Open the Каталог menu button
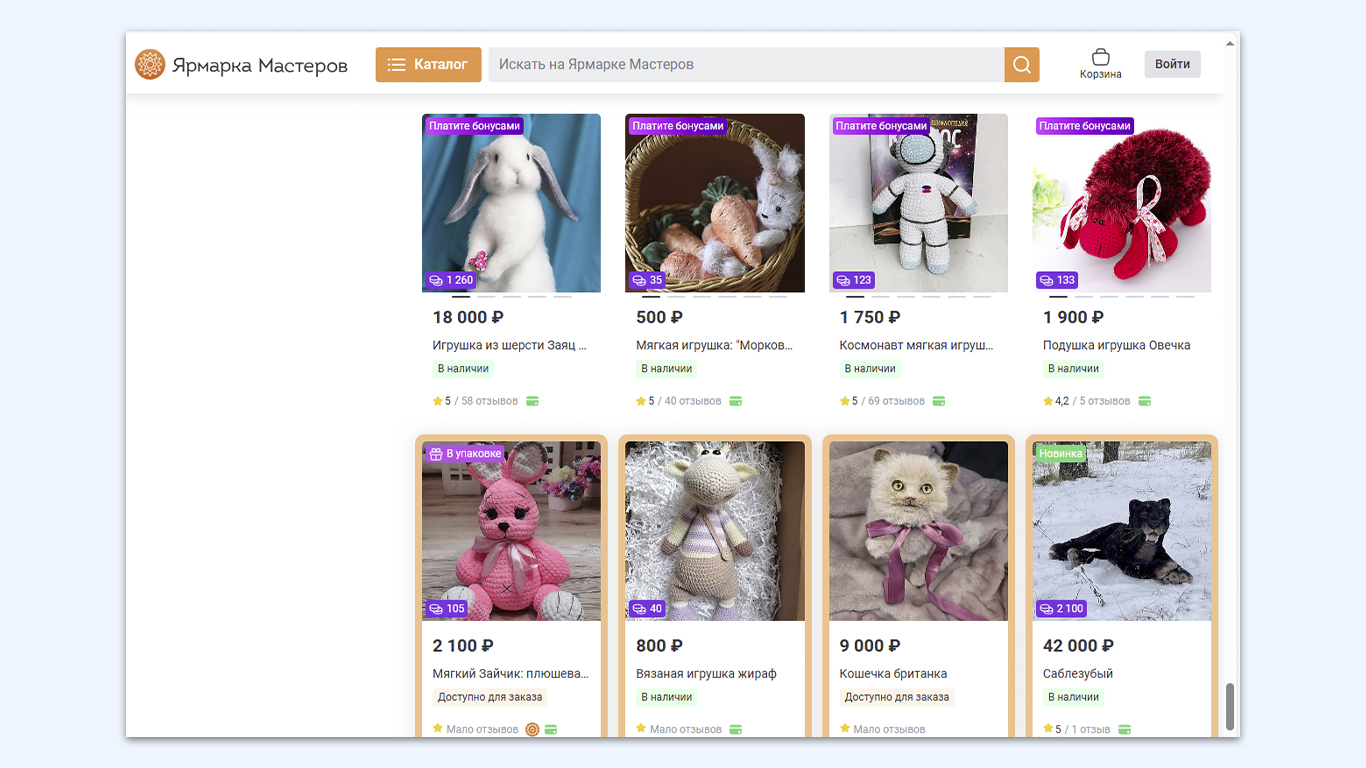1366x768 pixels. (428, 65)
